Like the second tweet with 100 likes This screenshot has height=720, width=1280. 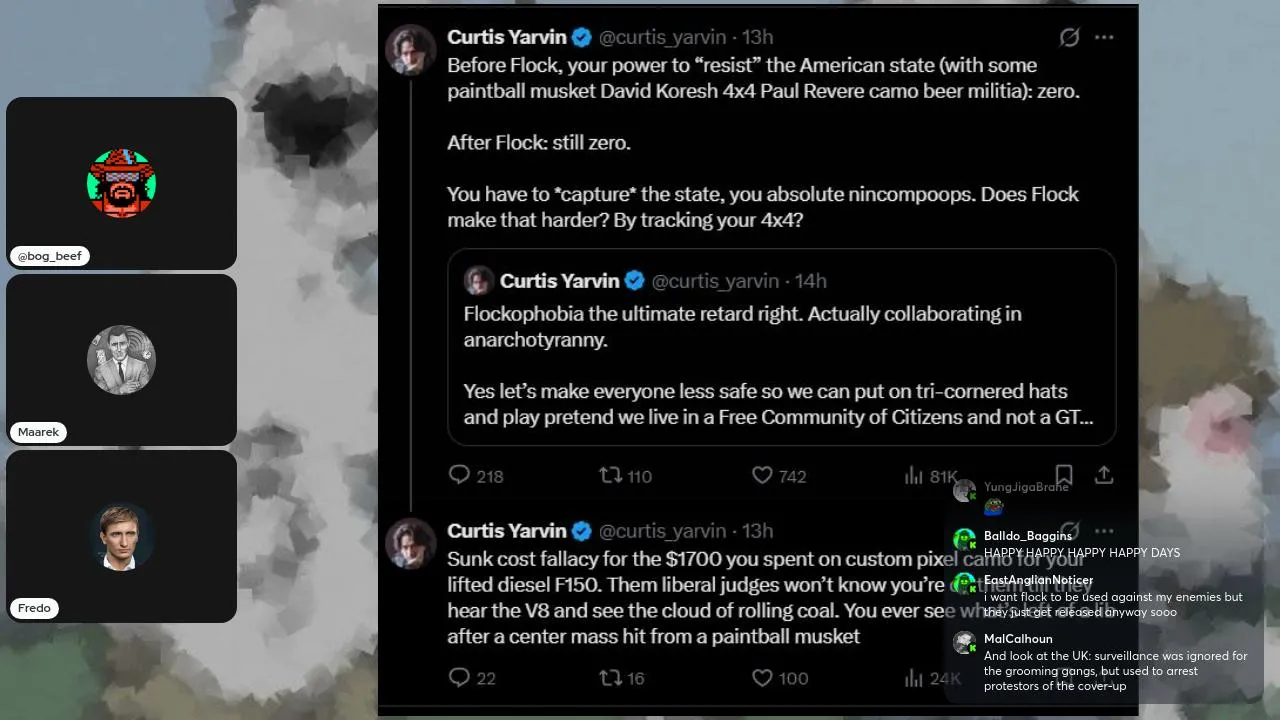780,678
